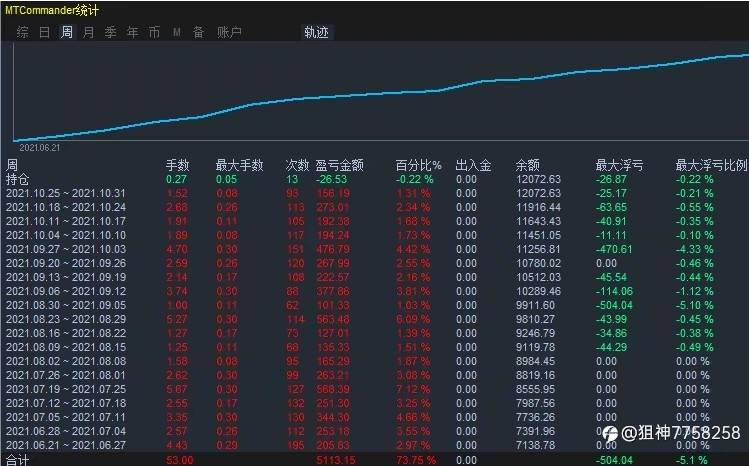Select week row 2021.06.21 ~ 2021.06.27
749x466 pixels.
pos(374,445)
